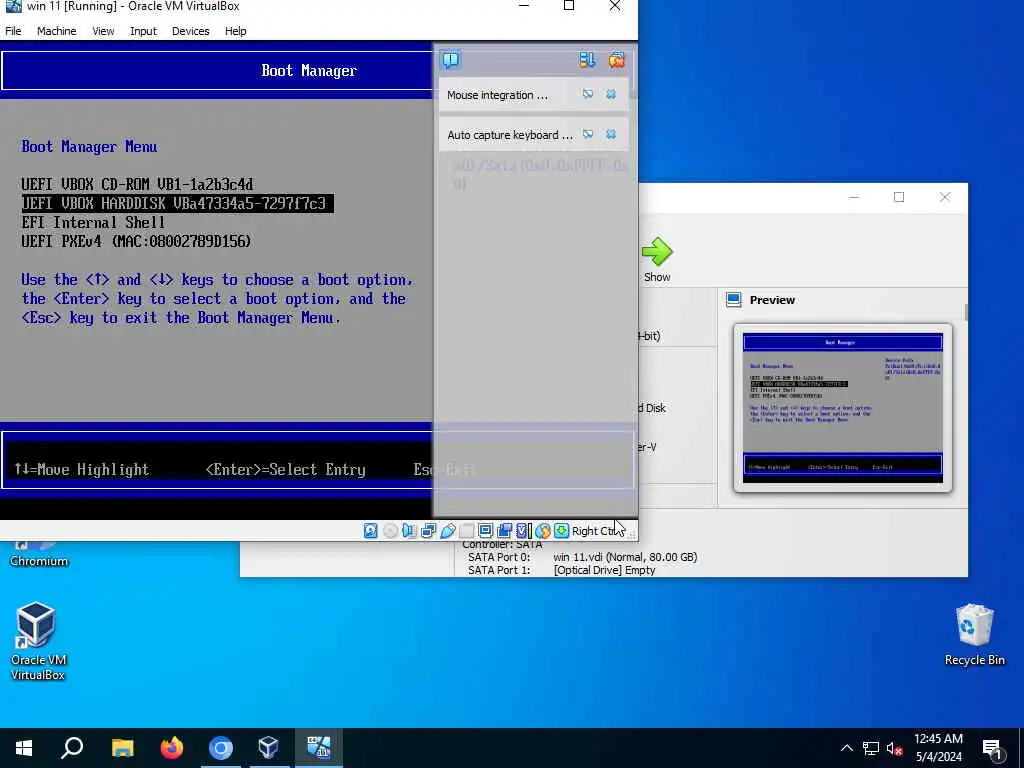Open the taskbar clock and date
This screenshot has height=768, width=1024.
click(x=938, y=748)
